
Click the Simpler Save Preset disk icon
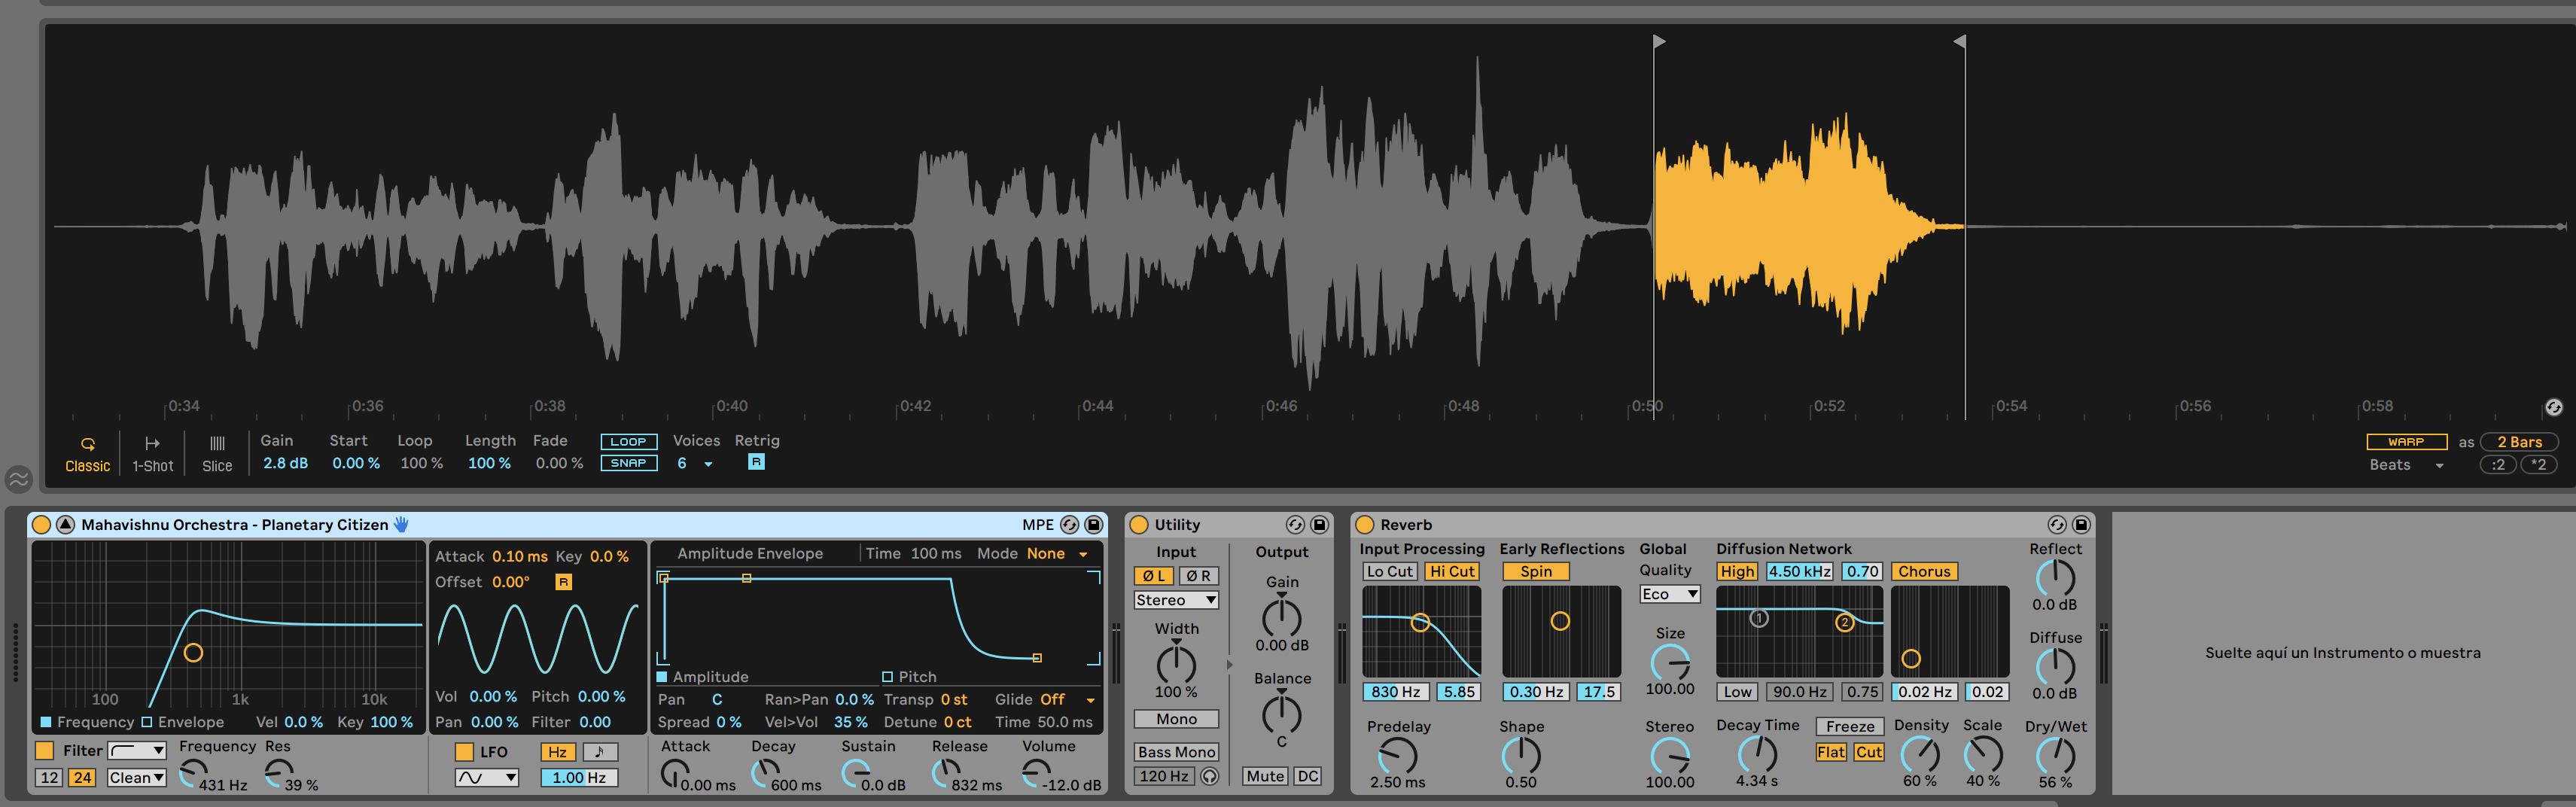pyautogui.click(x=1093, y=525)
